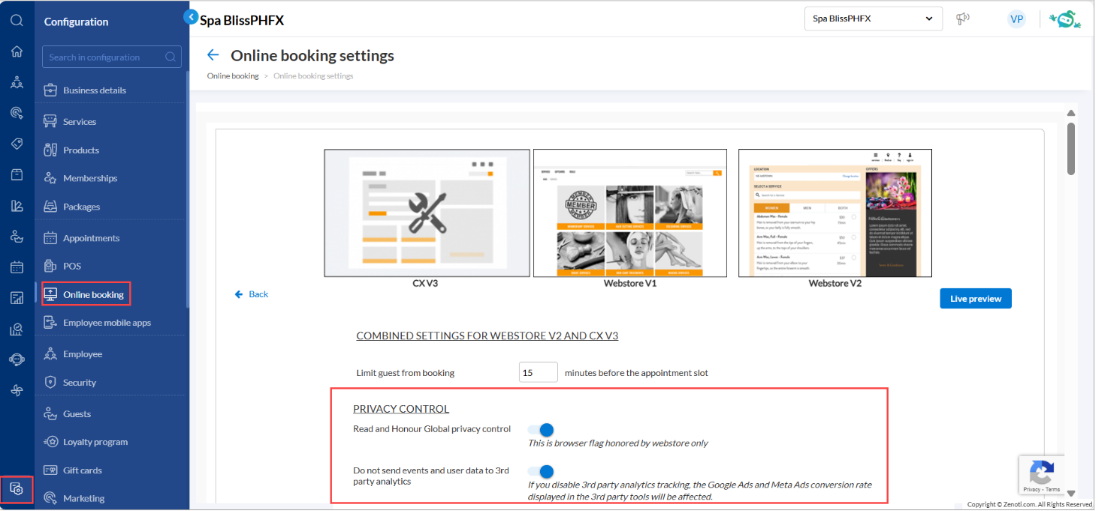
Task: Click the search magnifier icon in left rail
Action: click(17, 21)
